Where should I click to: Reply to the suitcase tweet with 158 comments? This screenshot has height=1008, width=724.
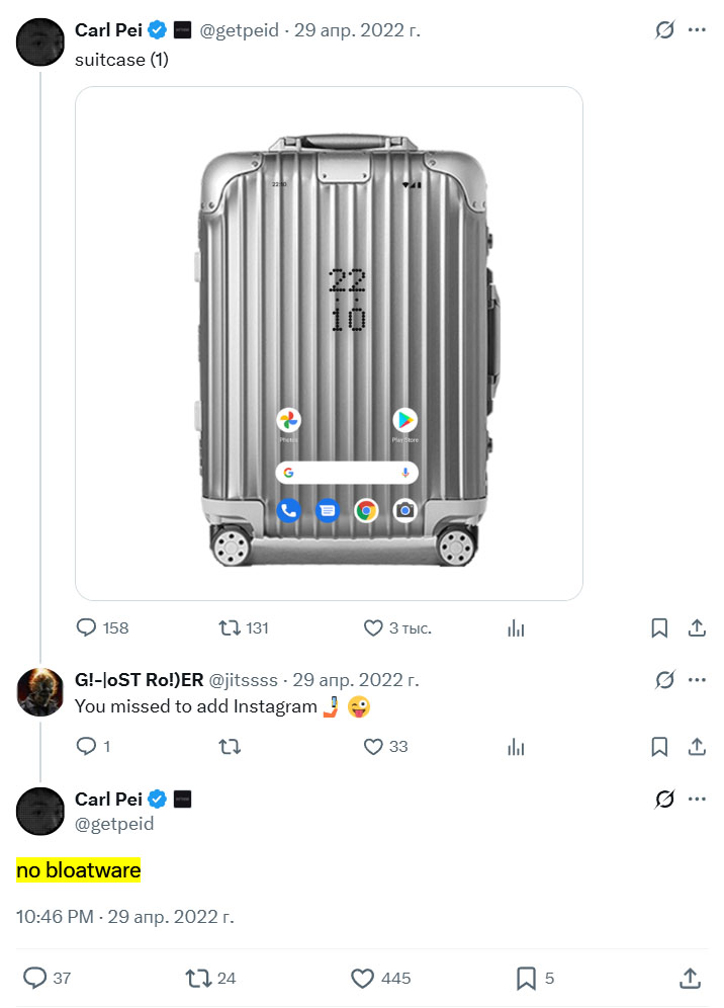coord(88,628)
